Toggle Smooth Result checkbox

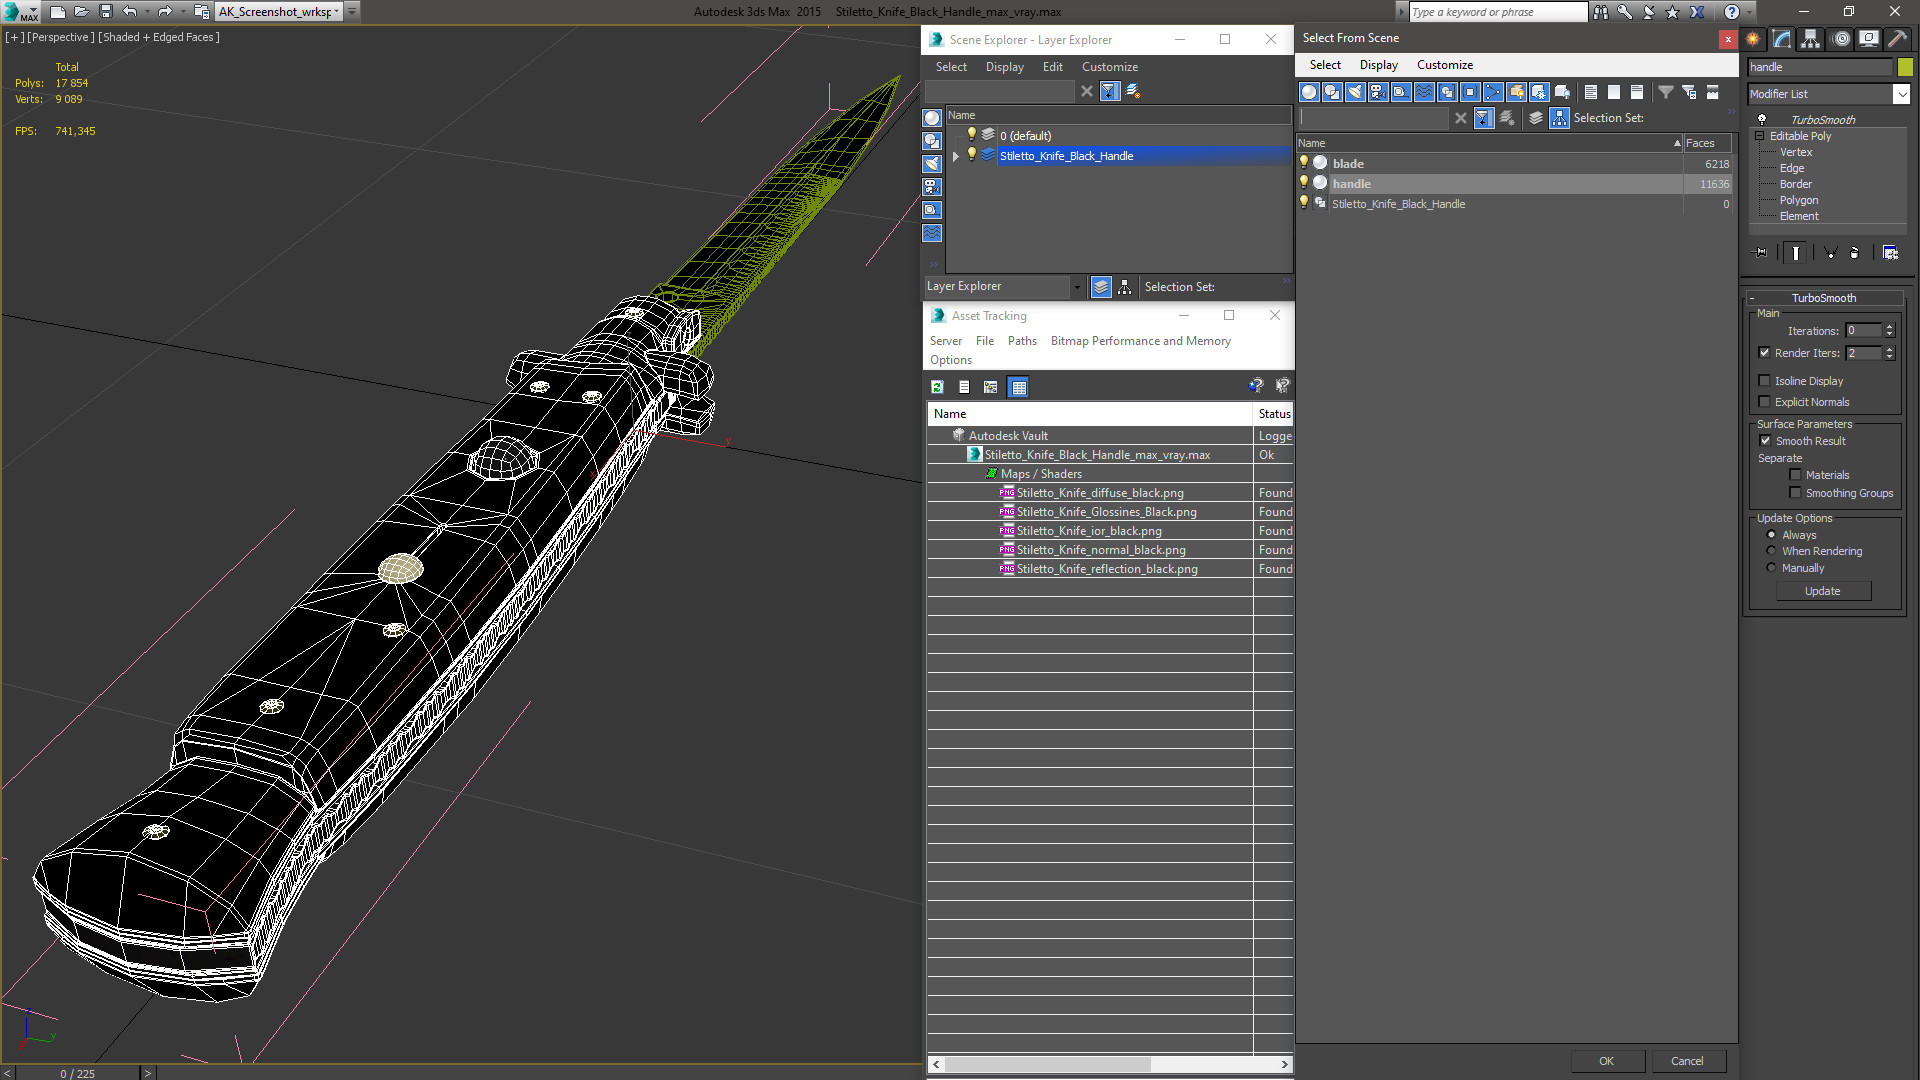(1766, 441)
